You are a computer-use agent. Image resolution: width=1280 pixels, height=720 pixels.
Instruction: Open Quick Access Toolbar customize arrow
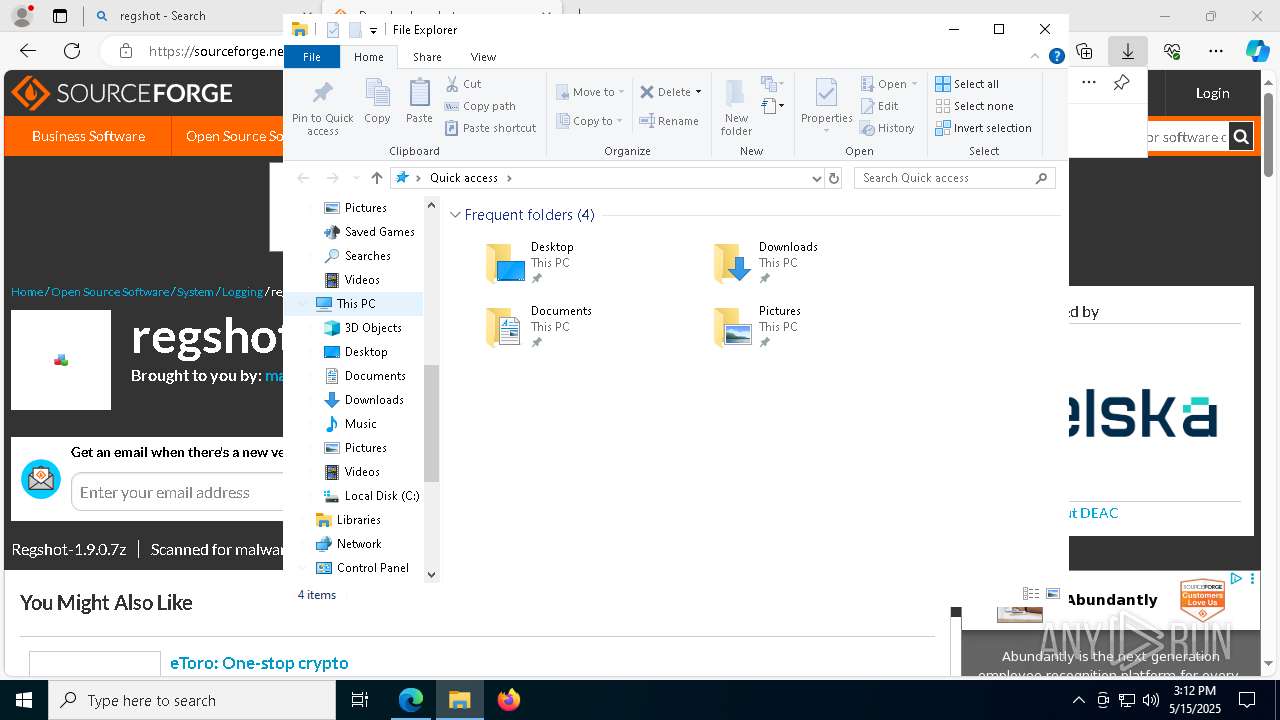pos(373,30)
